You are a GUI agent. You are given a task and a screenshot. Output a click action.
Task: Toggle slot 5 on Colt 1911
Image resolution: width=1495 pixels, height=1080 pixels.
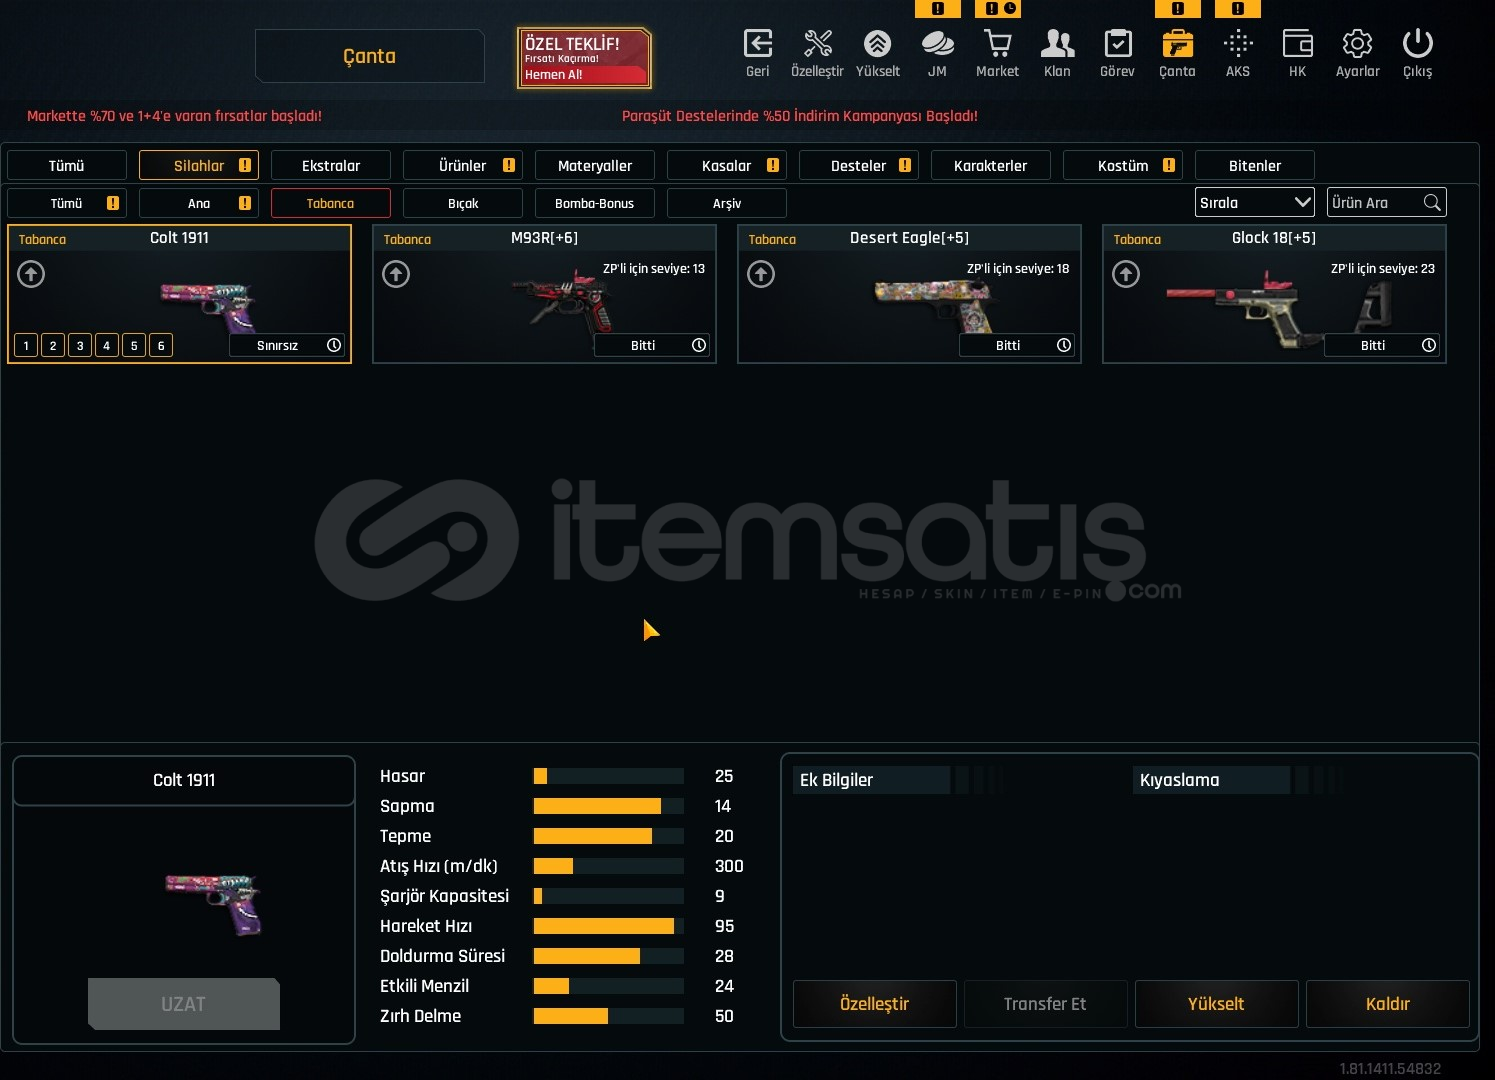pyautogui.click(x=134, y=345)
